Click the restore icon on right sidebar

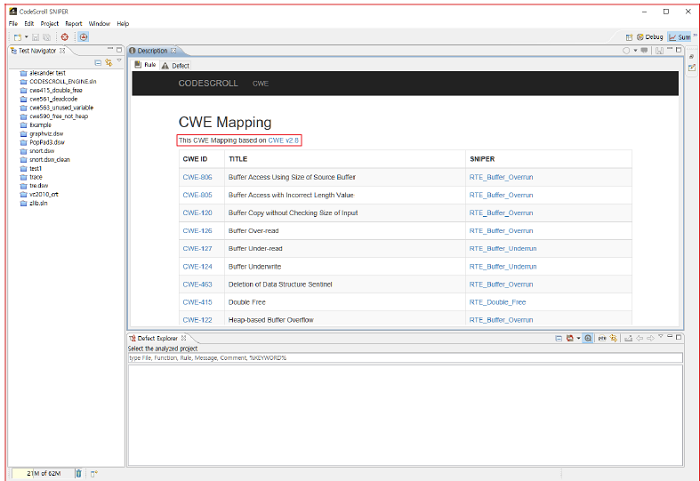(692, 56)
